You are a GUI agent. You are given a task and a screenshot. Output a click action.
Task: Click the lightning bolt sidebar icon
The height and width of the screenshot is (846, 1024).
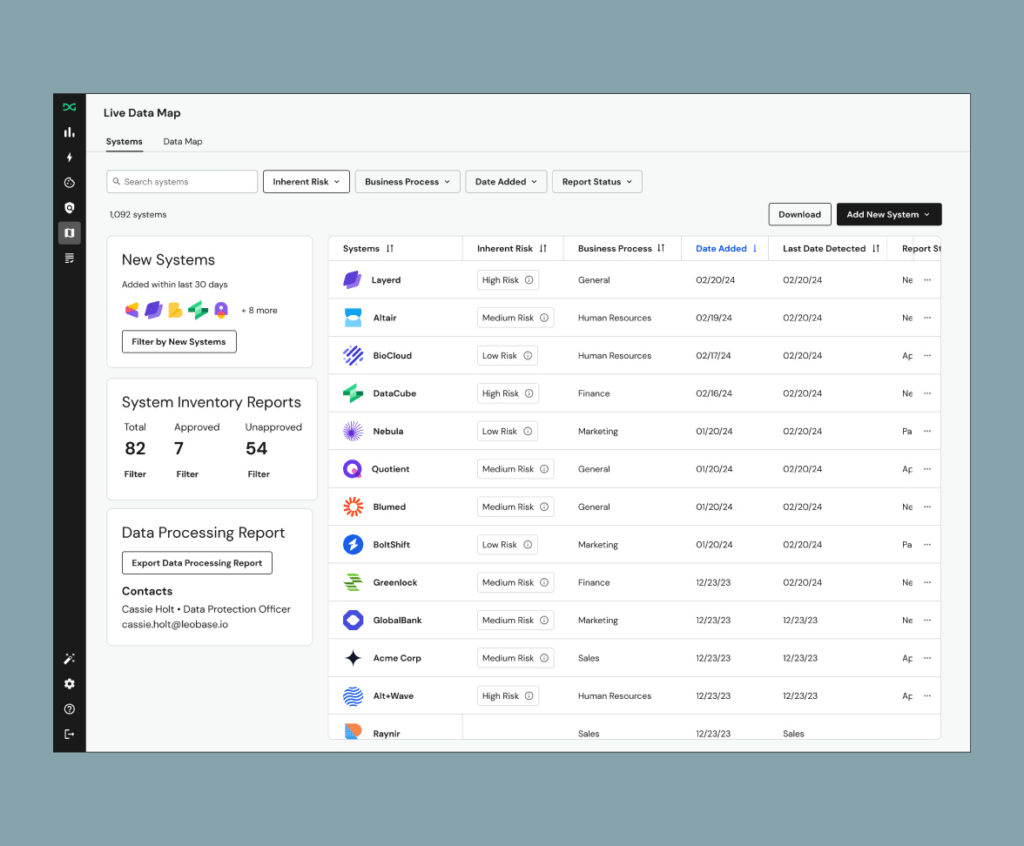69,157
